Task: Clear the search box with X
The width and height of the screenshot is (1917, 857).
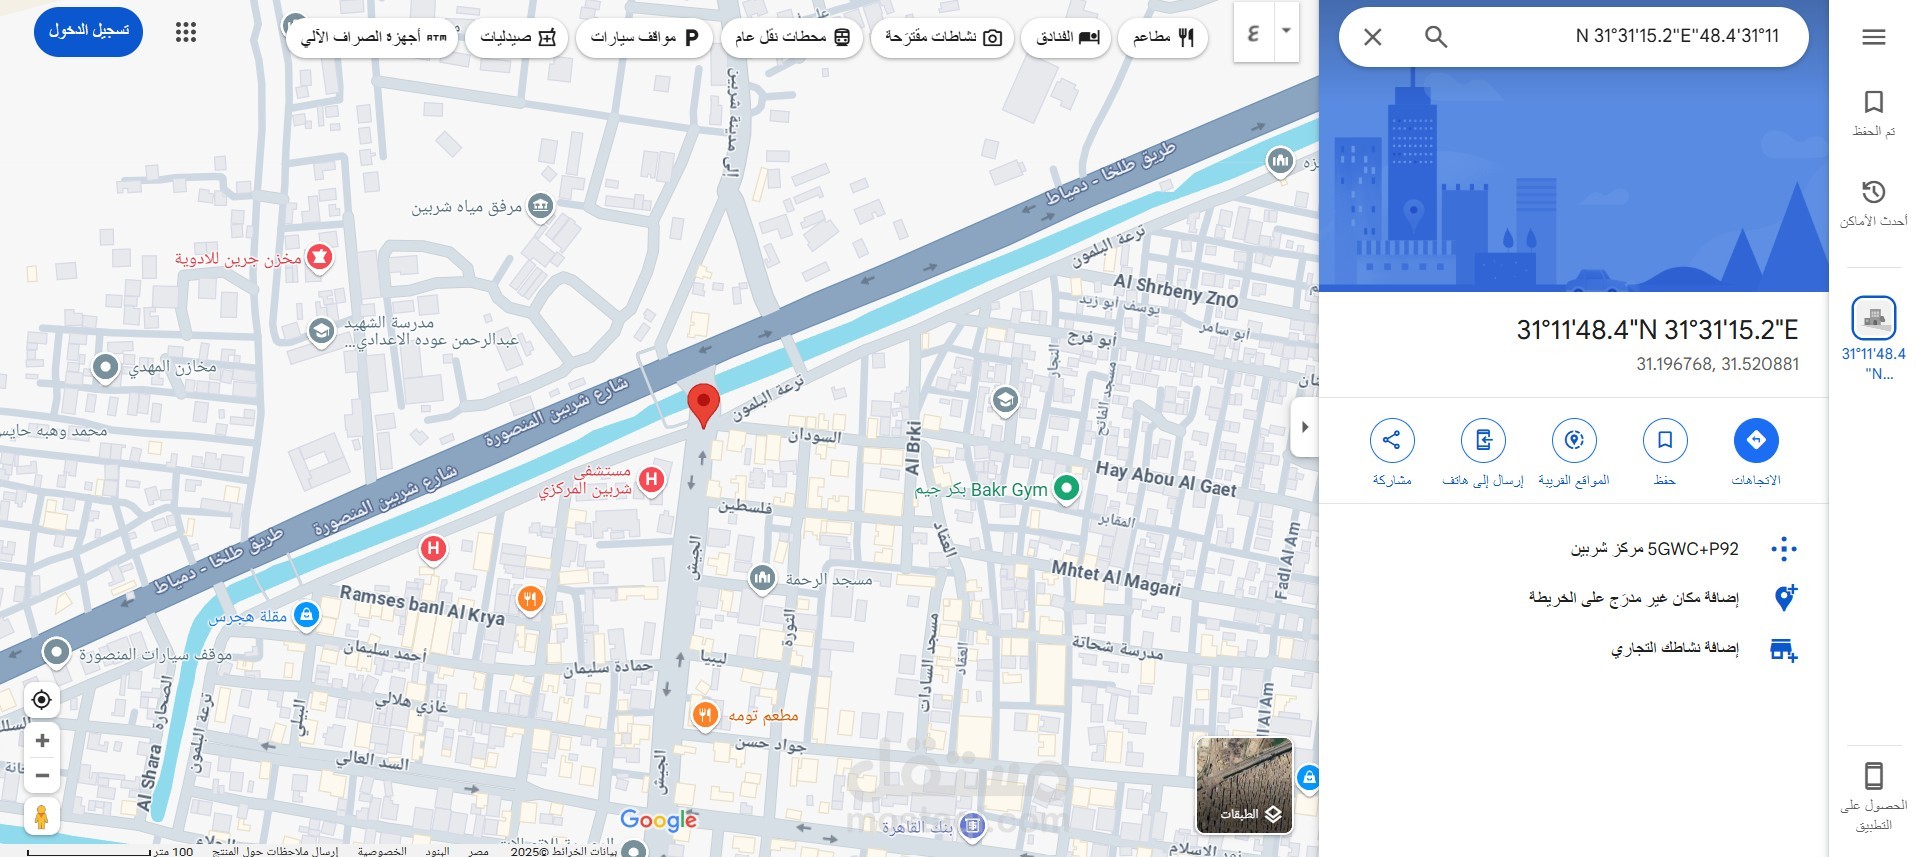Action: [x=1373, y=37]
